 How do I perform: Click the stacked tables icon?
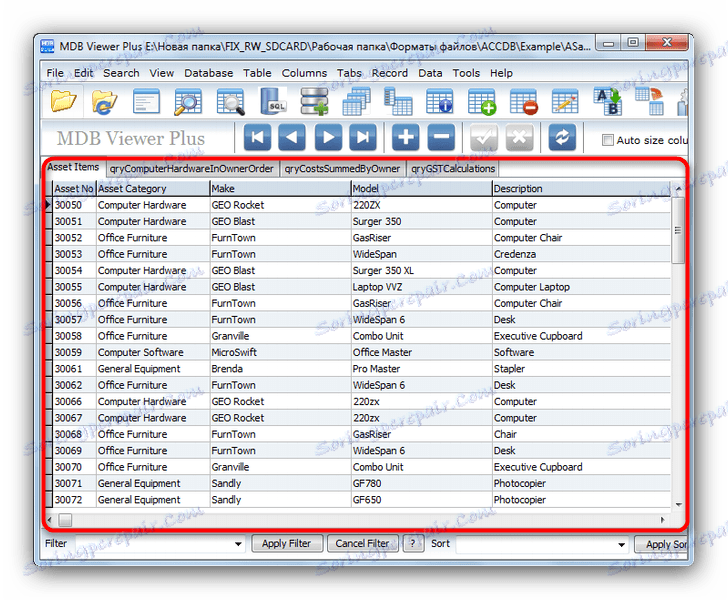point(356,101)
